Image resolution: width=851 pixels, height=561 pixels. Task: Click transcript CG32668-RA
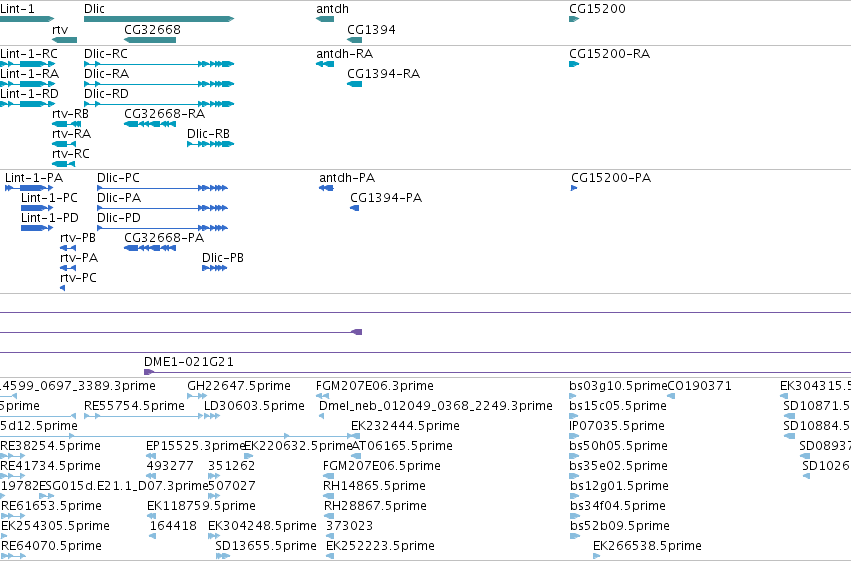(x=150, y=124)
